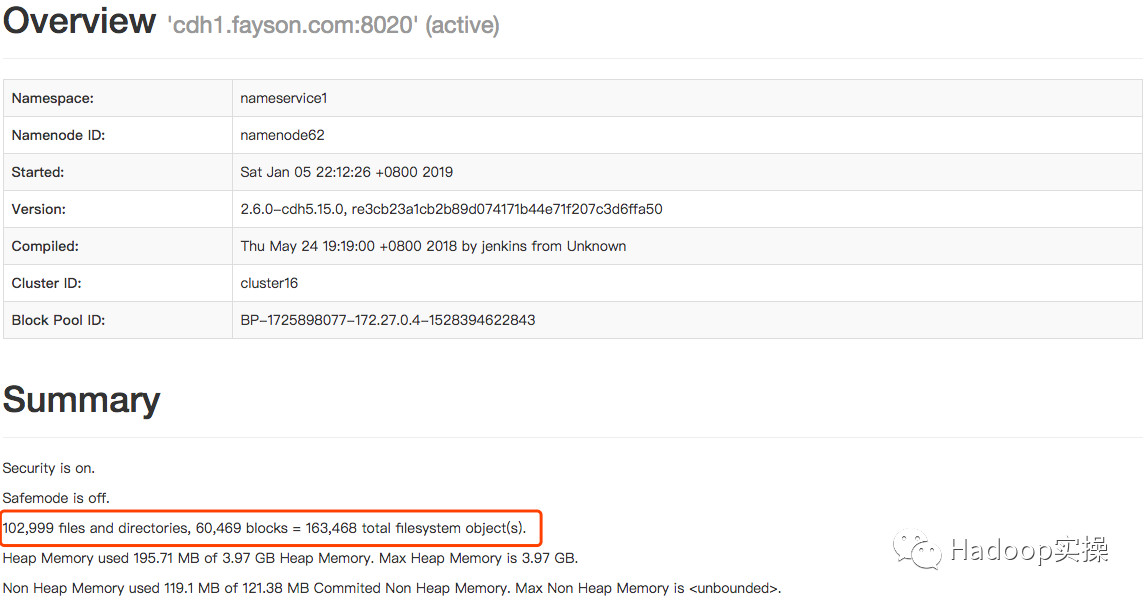Click the Compiled row label
This screenshot has width=1146, height=603.
pyautogui.click(x=45, y=246)
